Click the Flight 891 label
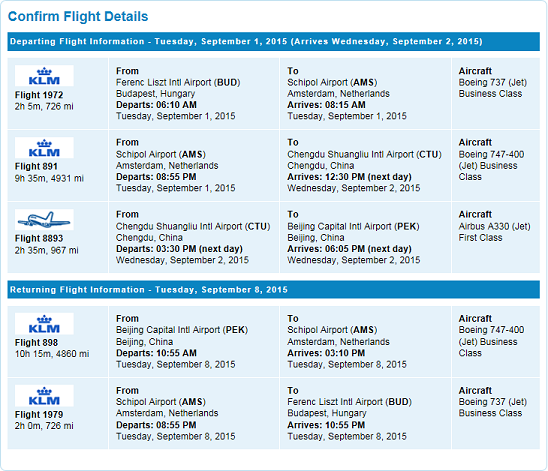 click(x=36, y=166)
